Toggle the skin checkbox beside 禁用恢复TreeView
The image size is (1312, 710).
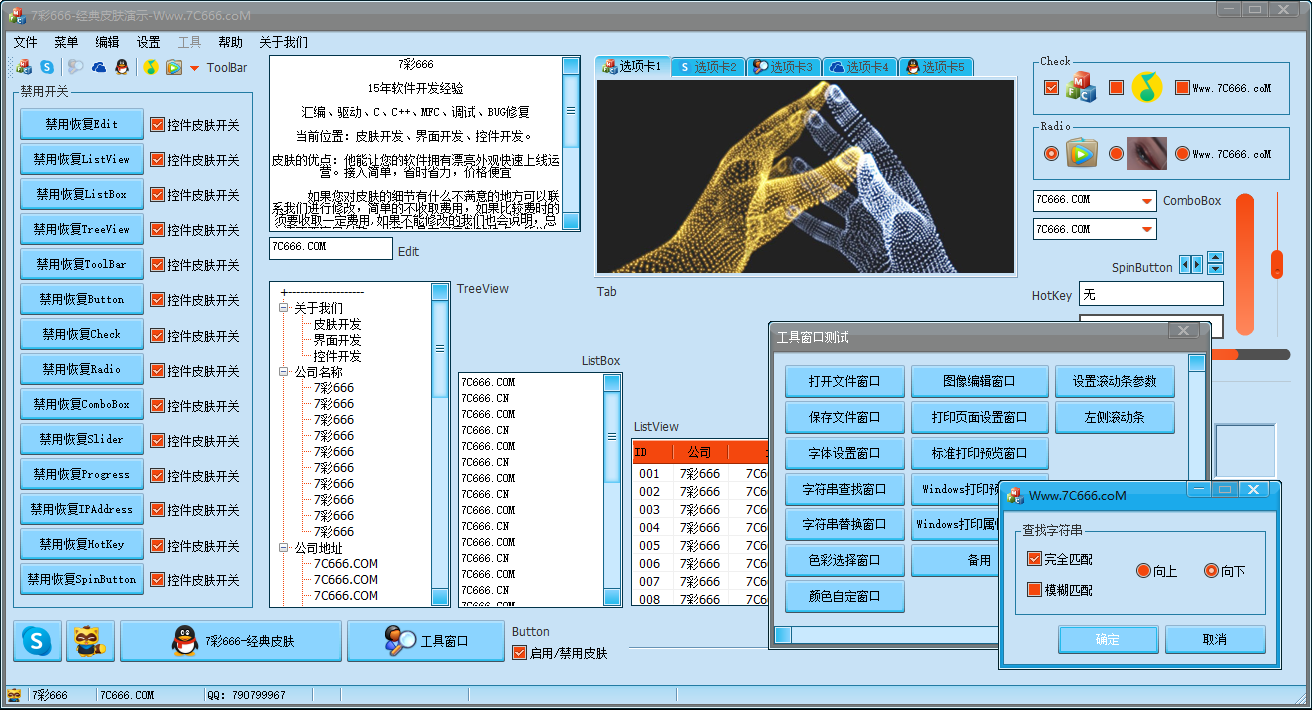(157, 230)
